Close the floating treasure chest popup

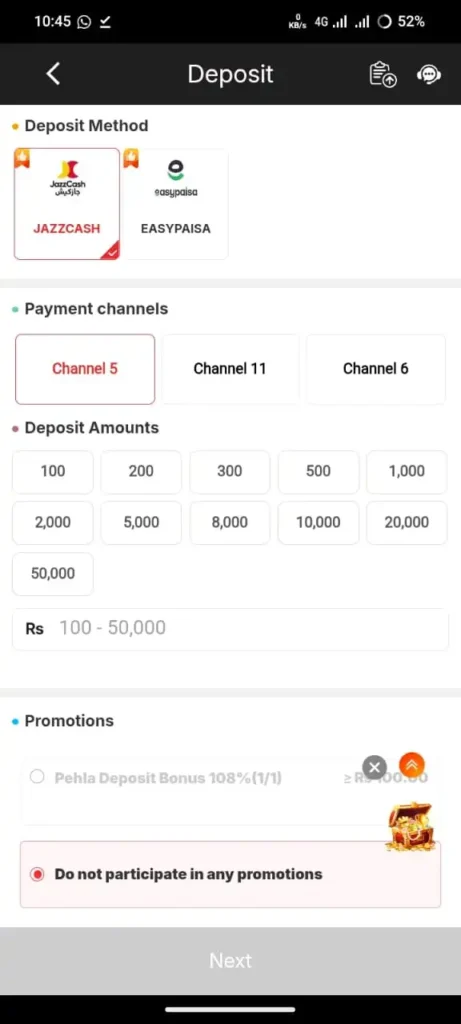coord(374,767)
